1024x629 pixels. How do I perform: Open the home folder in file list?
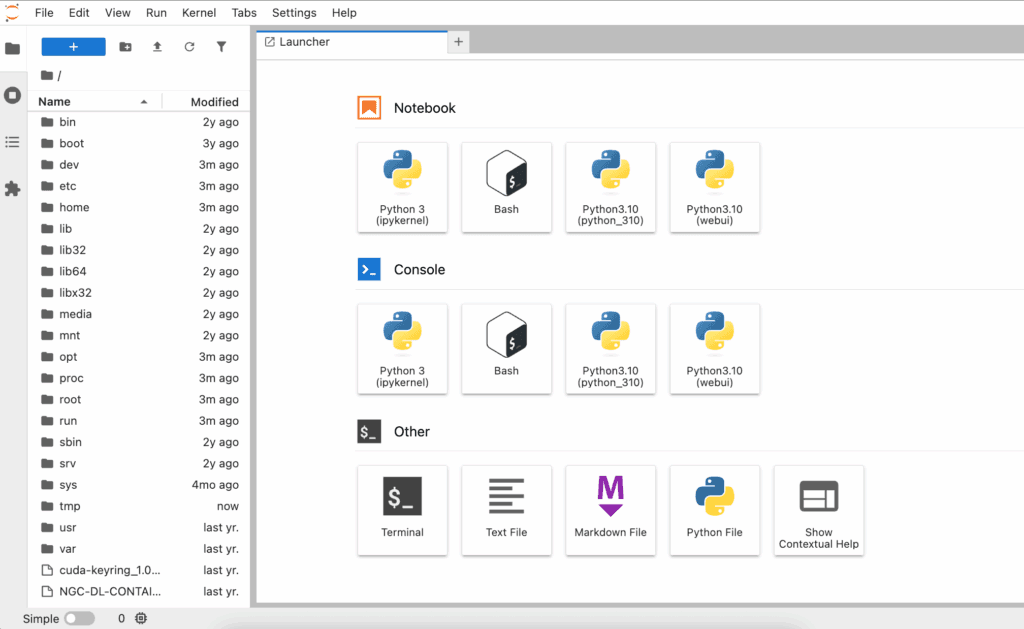(74, 208)
